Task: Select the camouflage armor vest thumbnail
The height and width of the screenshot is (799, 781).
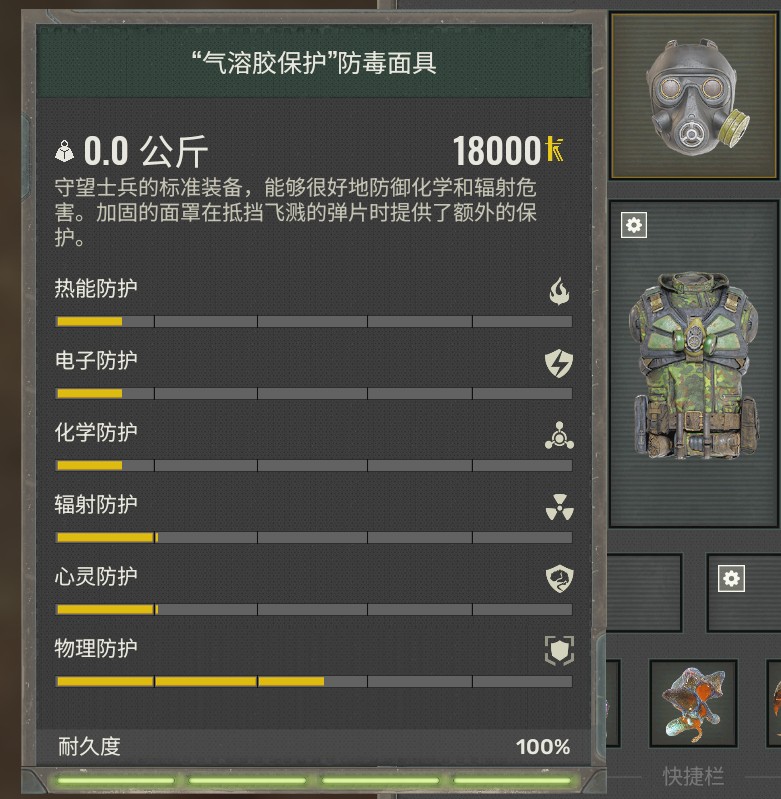Action: click(x=694, y=364)
